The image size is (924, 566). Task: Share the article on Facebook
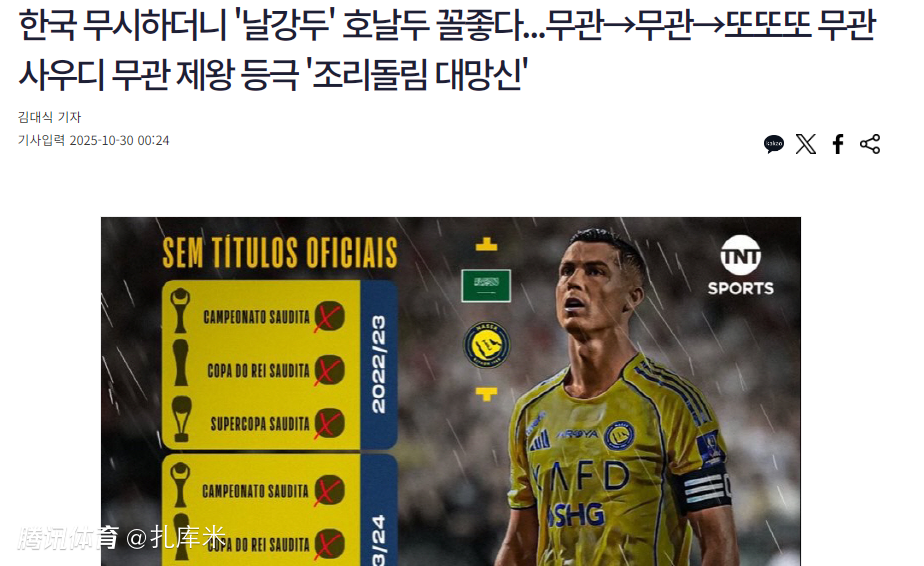[x=838, y=144]
